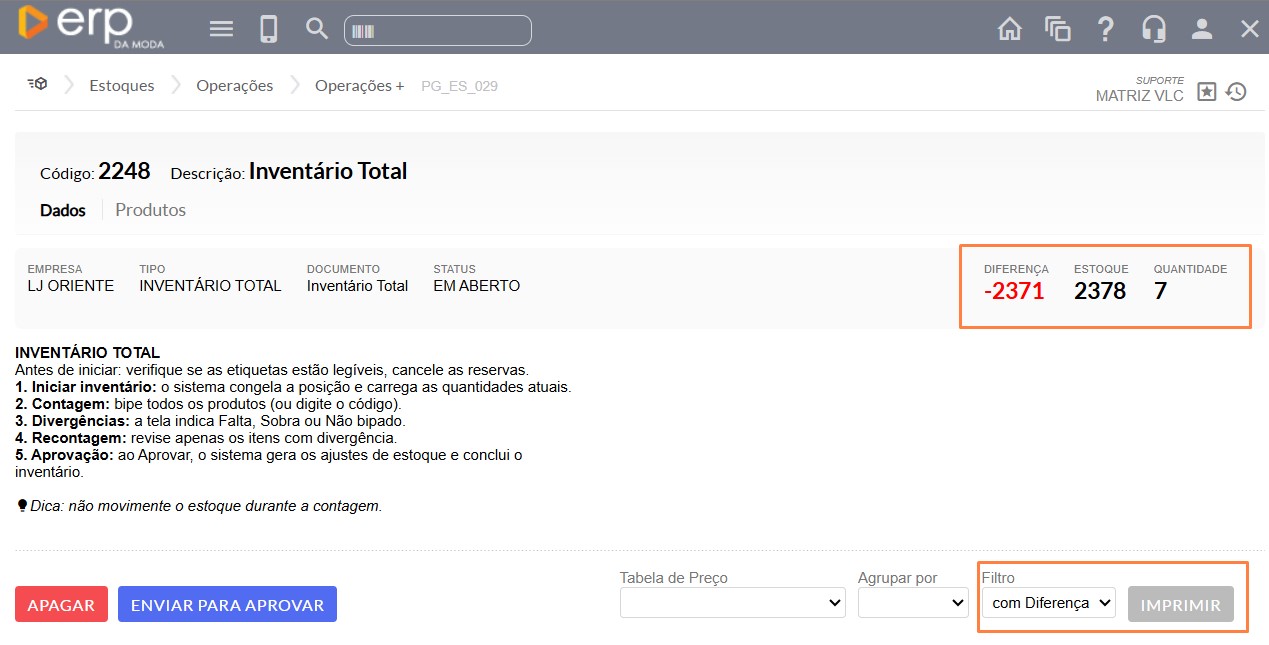Open the windows stack icon
The height and width of the screenshot is (645, 1269).
[1057, 29]
